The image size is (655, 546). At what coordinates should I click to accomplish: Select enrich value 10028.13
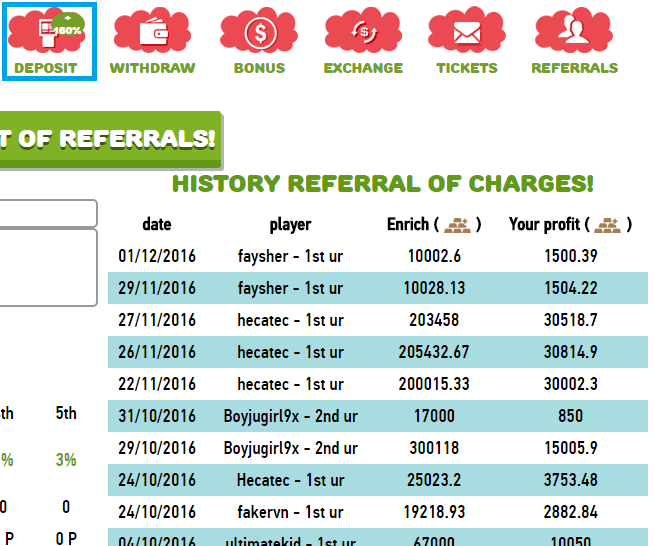pos(434,288)
